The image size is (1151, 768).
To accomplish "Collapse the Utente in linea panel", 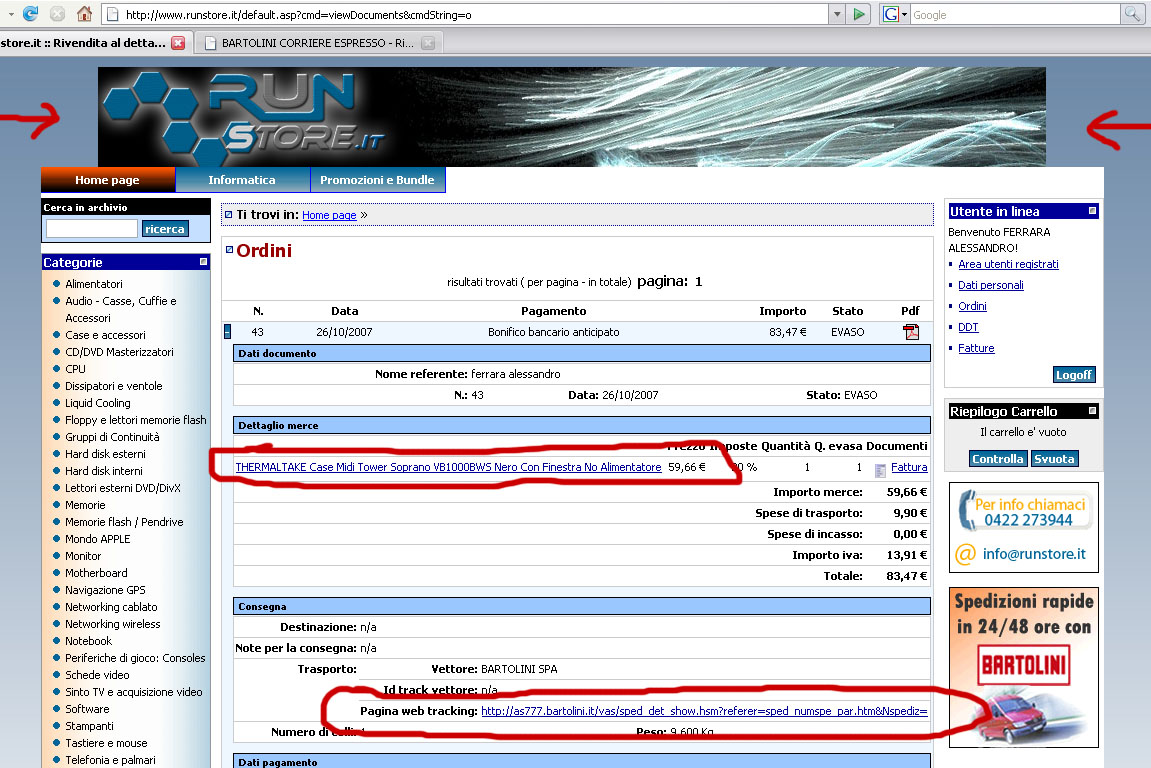I will [1092, 211].
